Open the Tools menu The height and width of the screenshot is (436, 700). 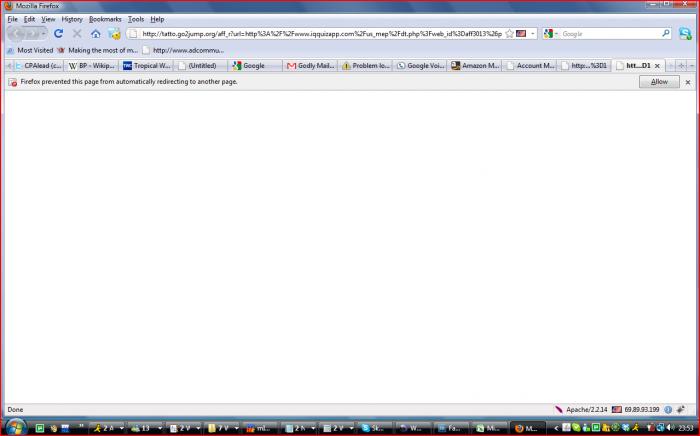click(136, 19)
